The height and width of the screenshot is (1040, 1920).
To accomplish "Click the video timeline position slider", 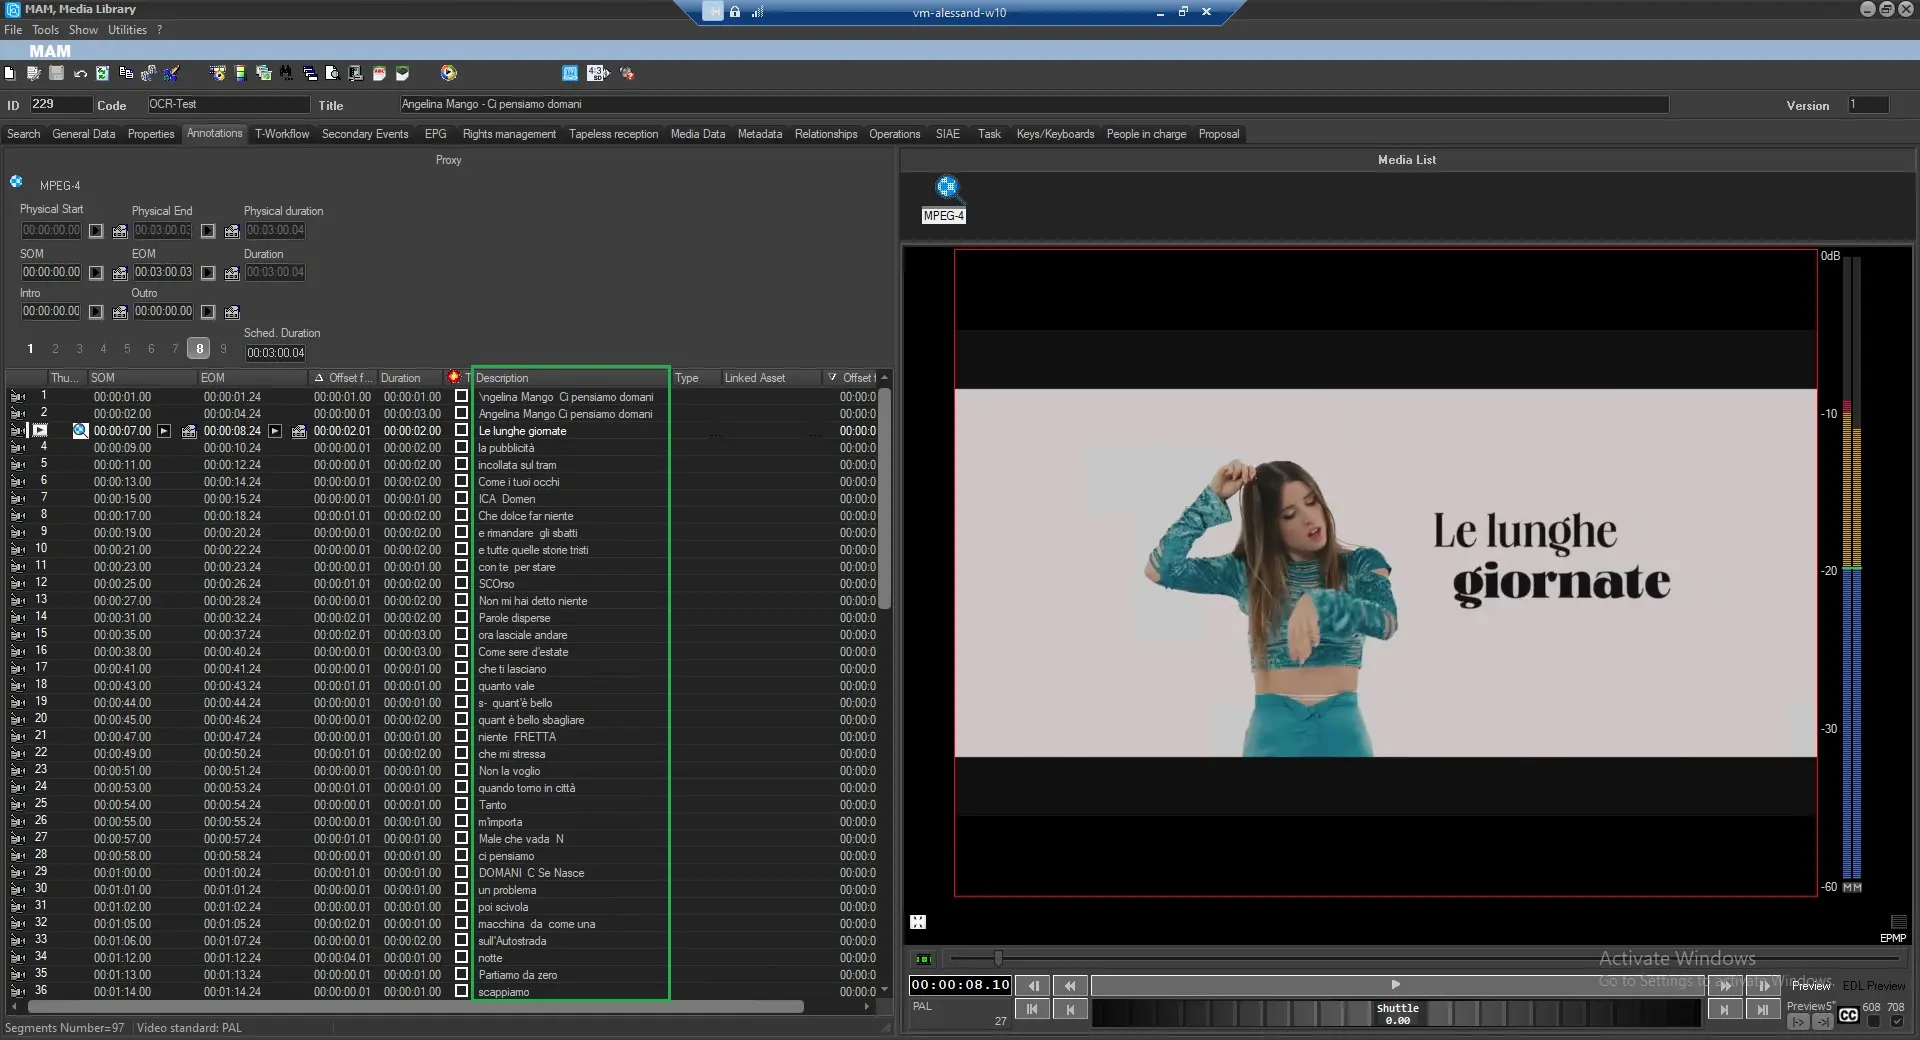I will tap(997, 959).
